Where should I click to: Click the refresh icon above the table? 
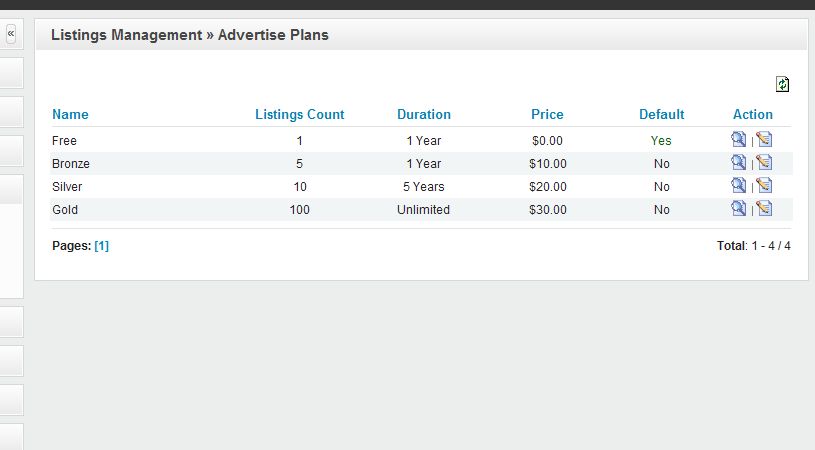point(783,85)
